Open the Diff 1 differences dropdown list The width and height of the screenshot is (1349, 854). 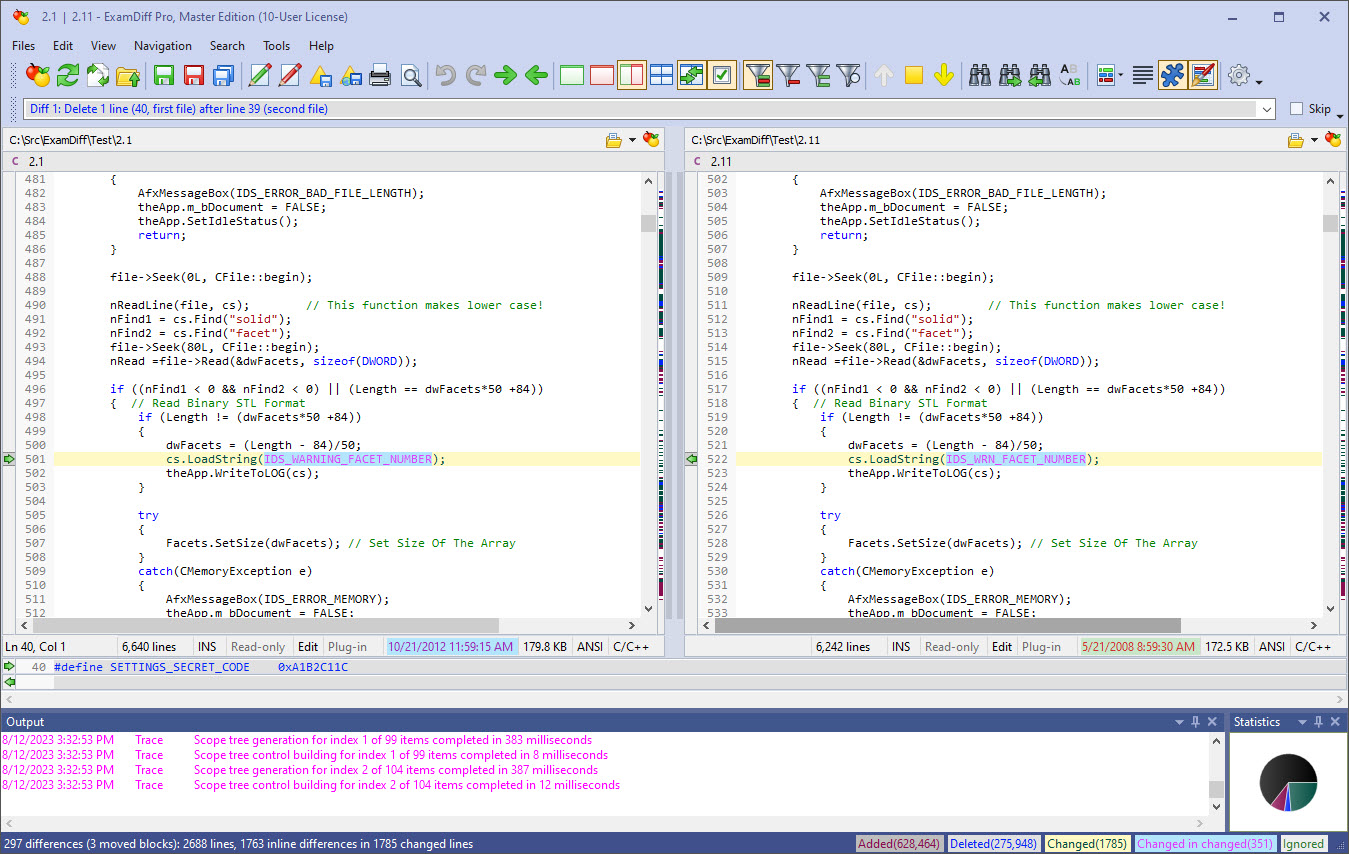click(x=1267, y=109)
